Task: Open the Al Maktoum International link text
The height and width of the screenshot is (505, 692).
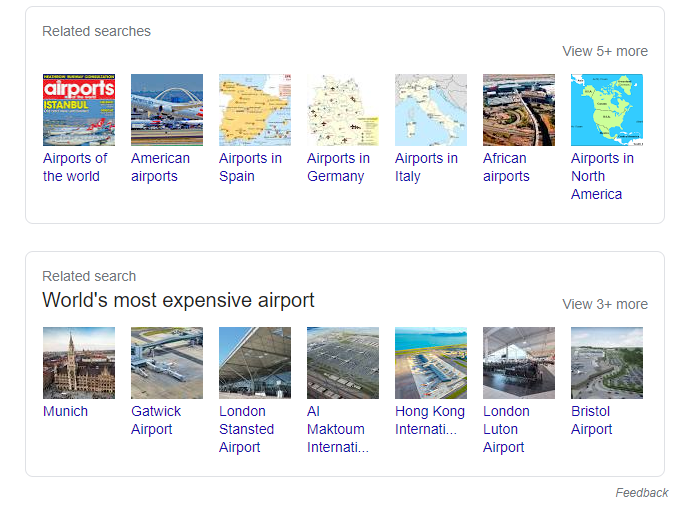Action: coord(338,429)
